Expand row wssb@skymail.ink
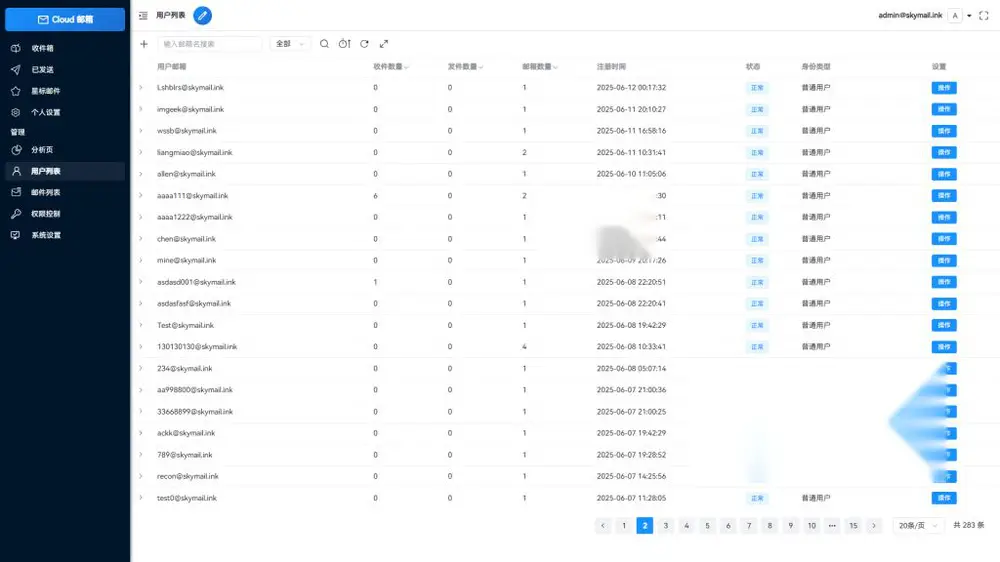Viewport: 1000px width, 562px height. click(141, 131)
